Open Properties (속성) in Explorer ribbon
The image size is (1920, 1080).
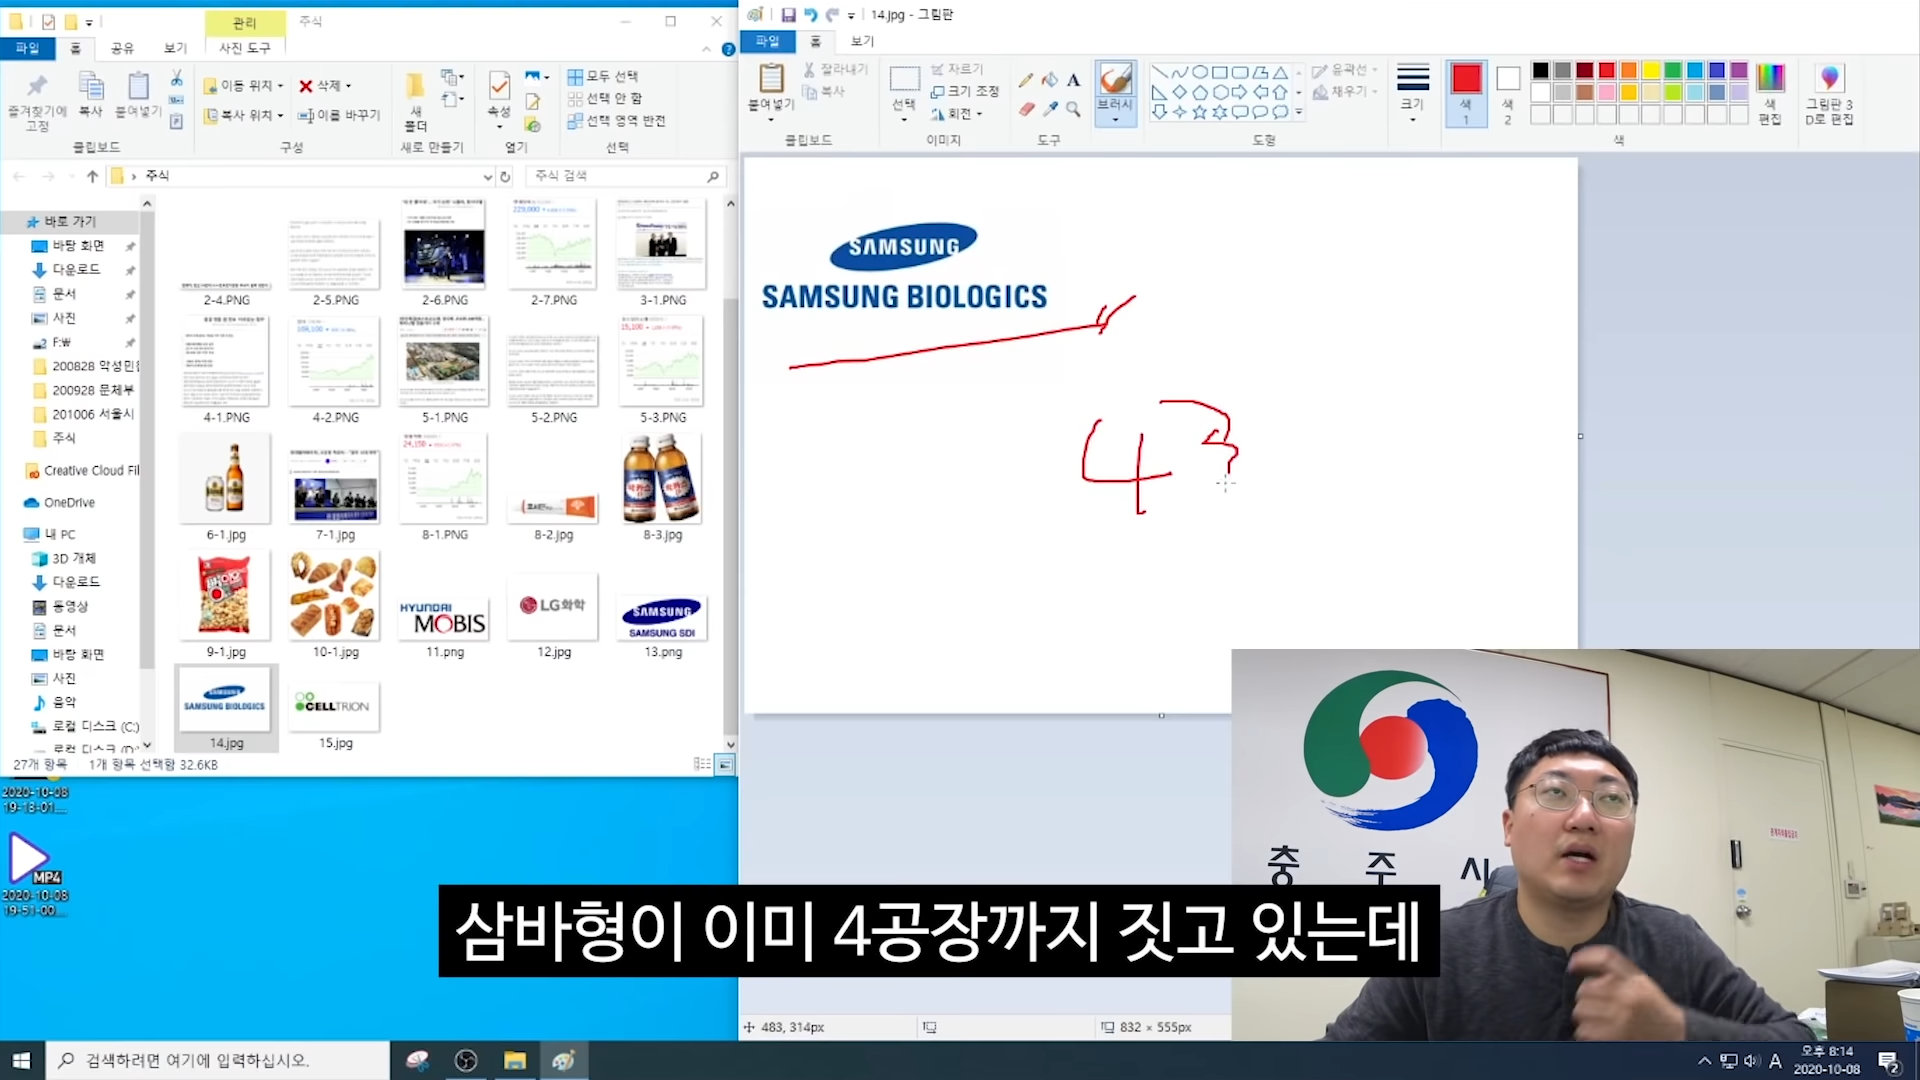coord(498,96)
